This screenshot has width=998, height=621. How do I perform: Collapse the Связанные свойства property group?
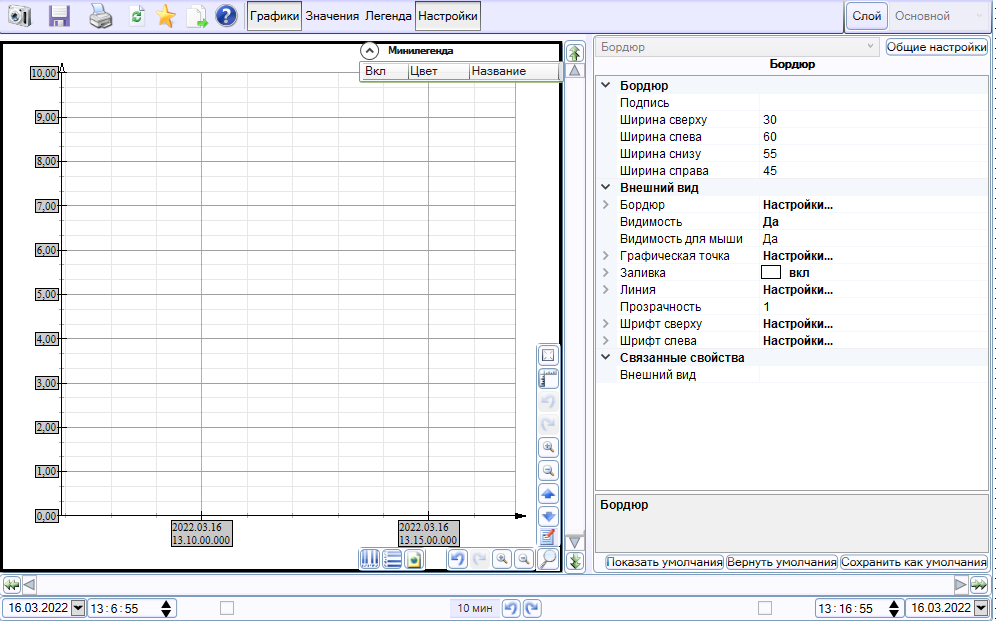pyautogui.click(x=606, y=358)
